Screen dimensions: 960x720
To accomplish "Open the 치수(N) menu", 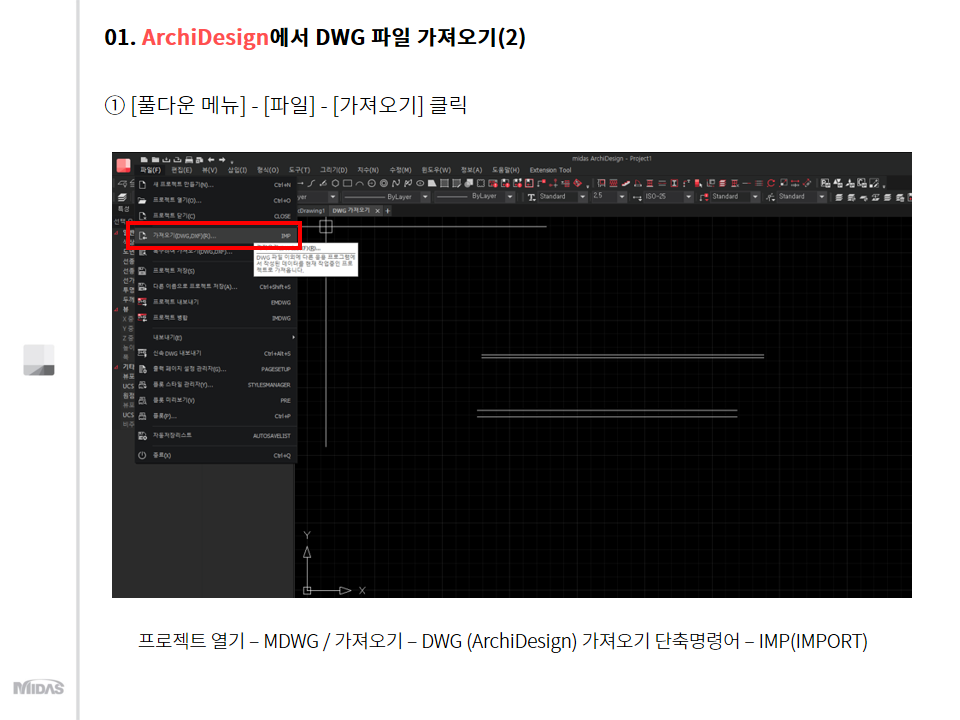I will click(x=368, y=170).
